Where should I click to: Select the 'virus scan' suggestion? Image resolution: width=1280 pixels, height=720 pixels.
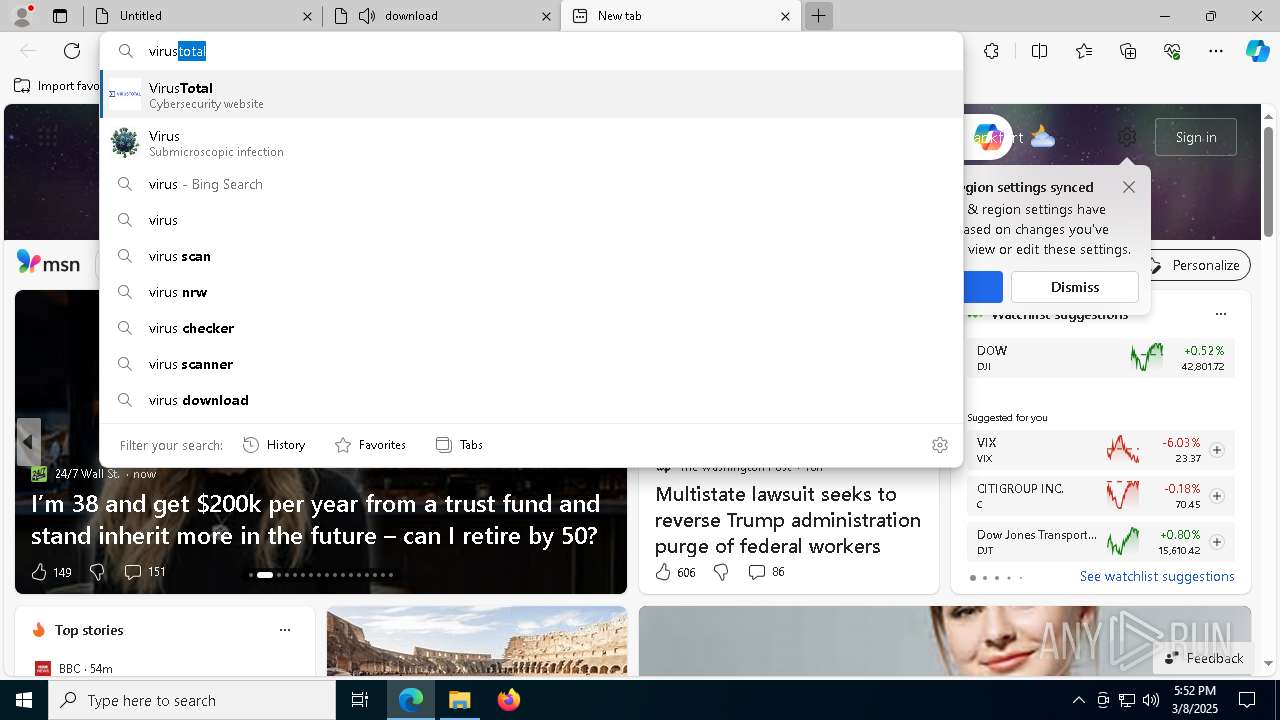pos(531,256)
